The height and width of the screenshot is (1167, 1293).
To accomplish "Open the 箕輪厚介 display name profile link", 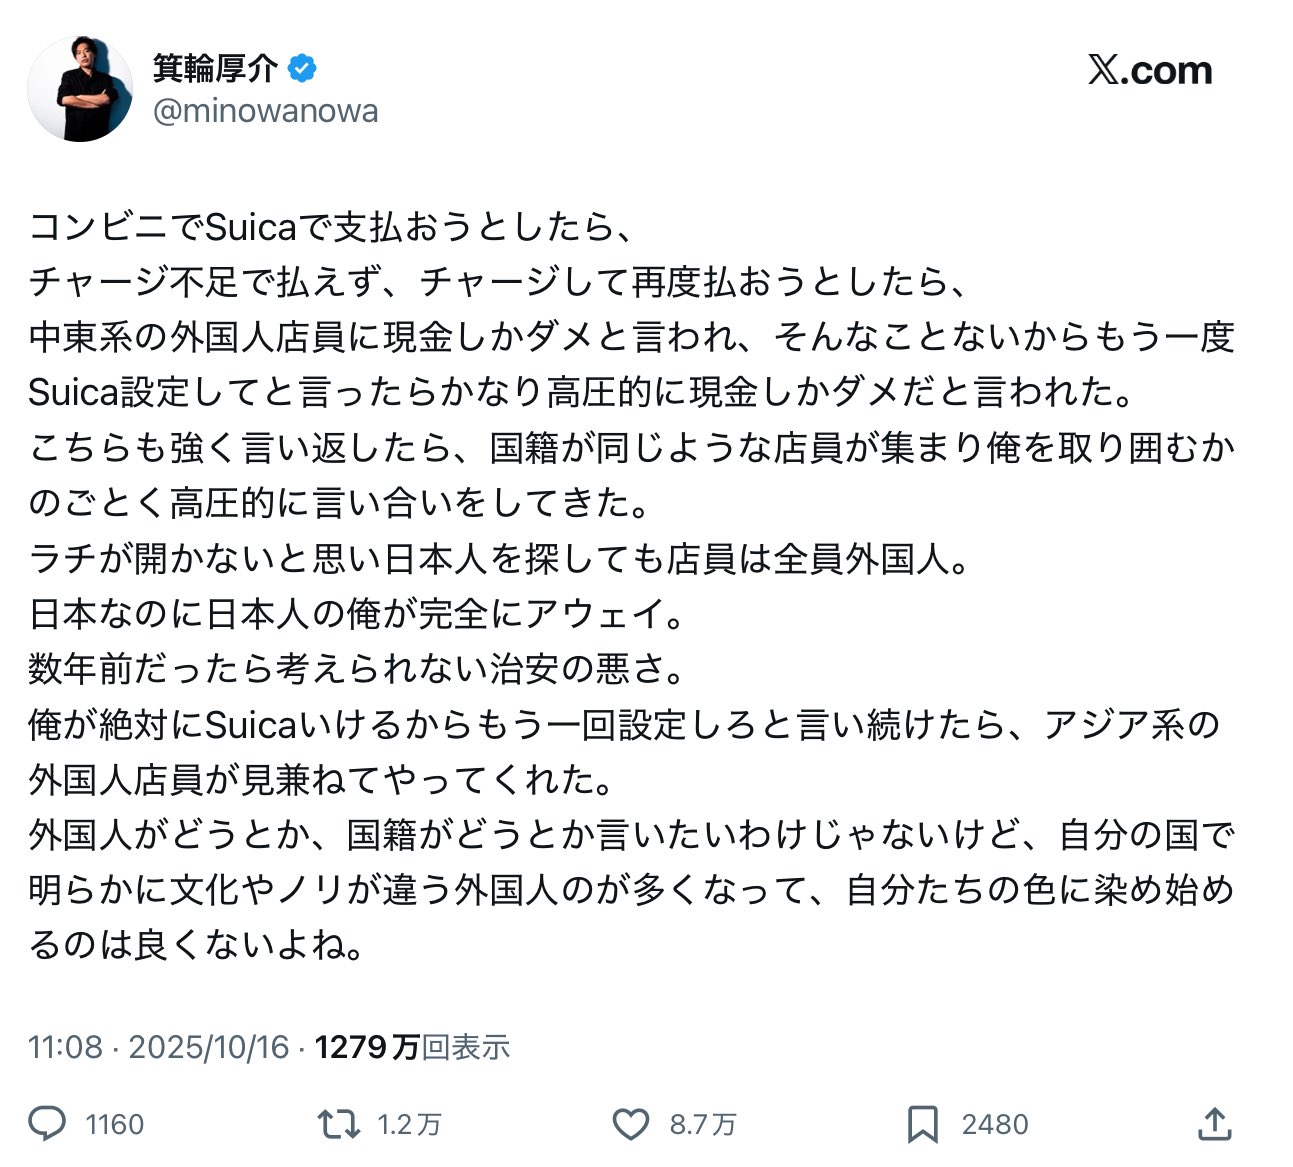I will click(215, 68).
